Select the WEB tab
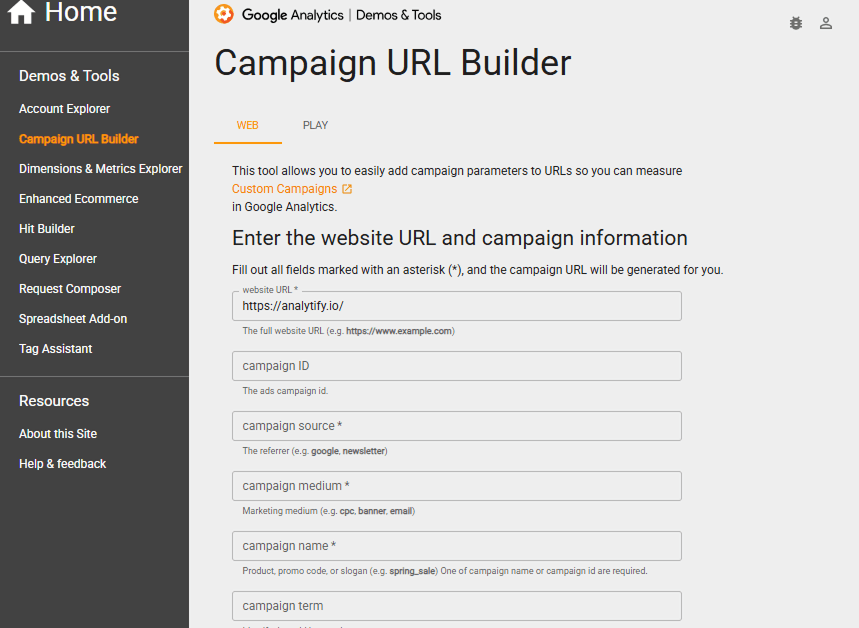The height and width of the screenshot is (628, 859). [x=248, y=125]
